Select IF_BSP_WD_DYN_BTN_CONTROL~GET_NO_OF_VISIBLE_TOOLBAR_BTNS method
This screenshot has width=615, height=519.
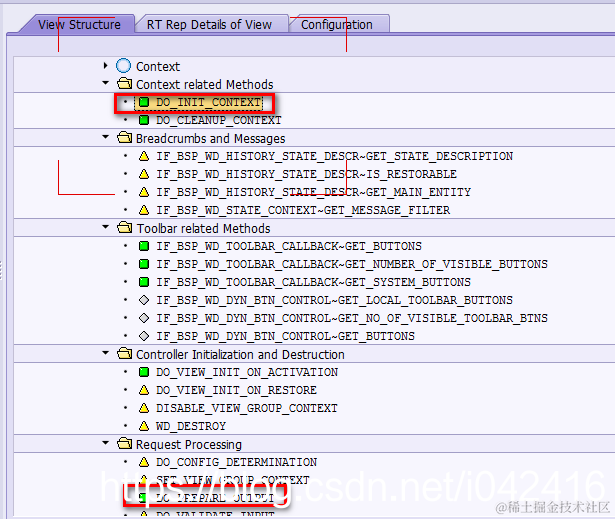[352, 318]
